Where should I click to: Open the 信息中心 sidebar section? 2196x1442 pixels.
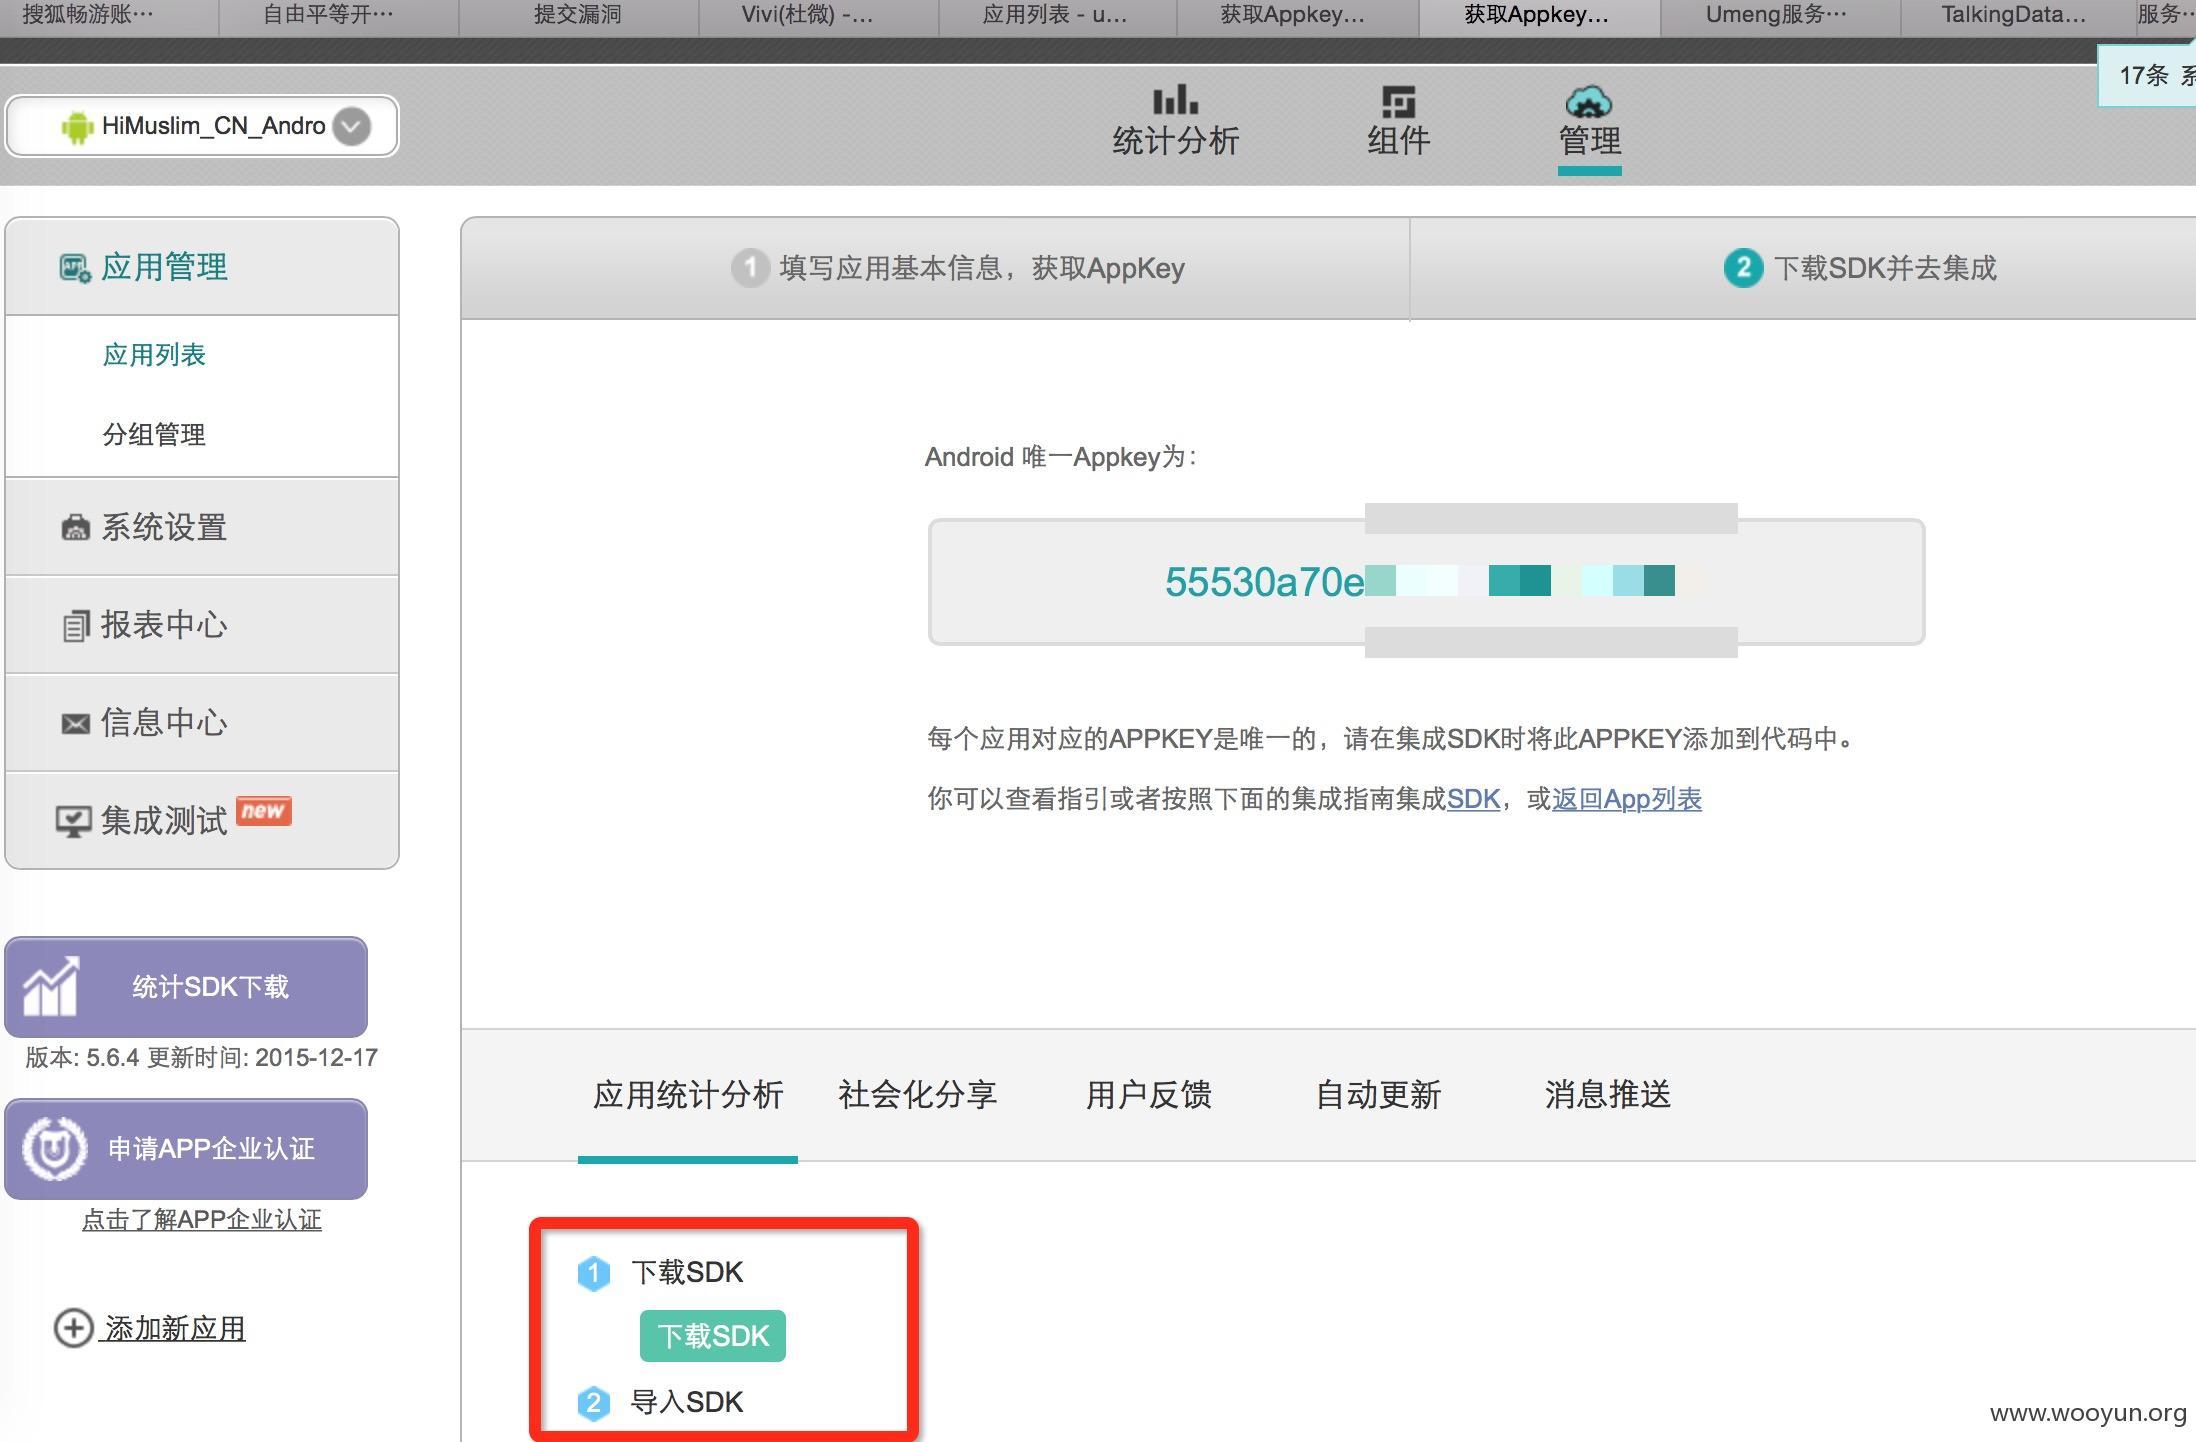[x=202, y=723]
